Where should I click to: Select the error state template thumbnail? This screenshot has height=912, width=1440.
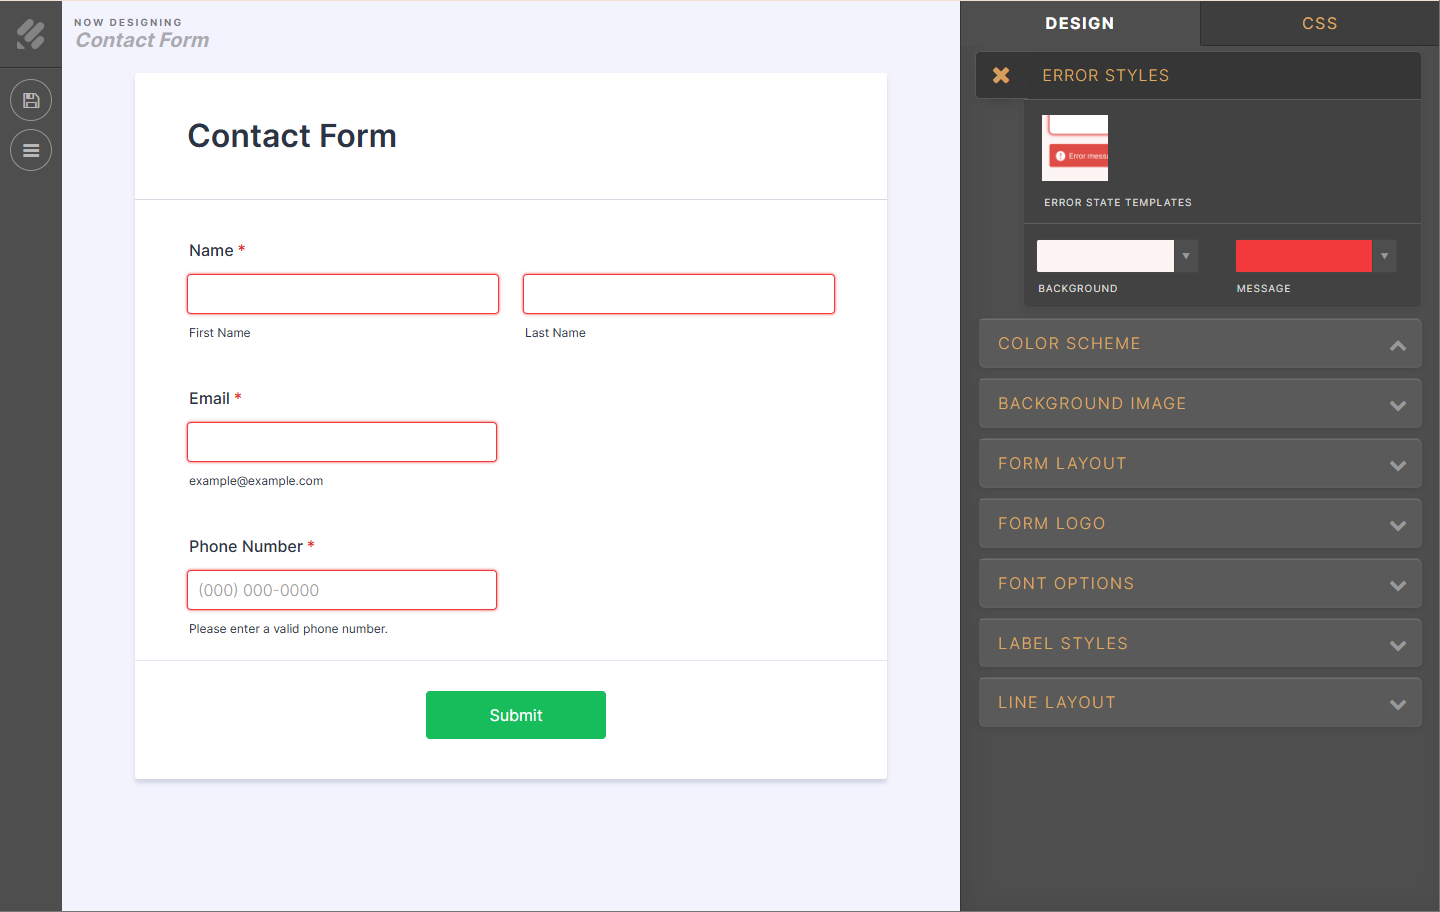(x=1075, y=148)
